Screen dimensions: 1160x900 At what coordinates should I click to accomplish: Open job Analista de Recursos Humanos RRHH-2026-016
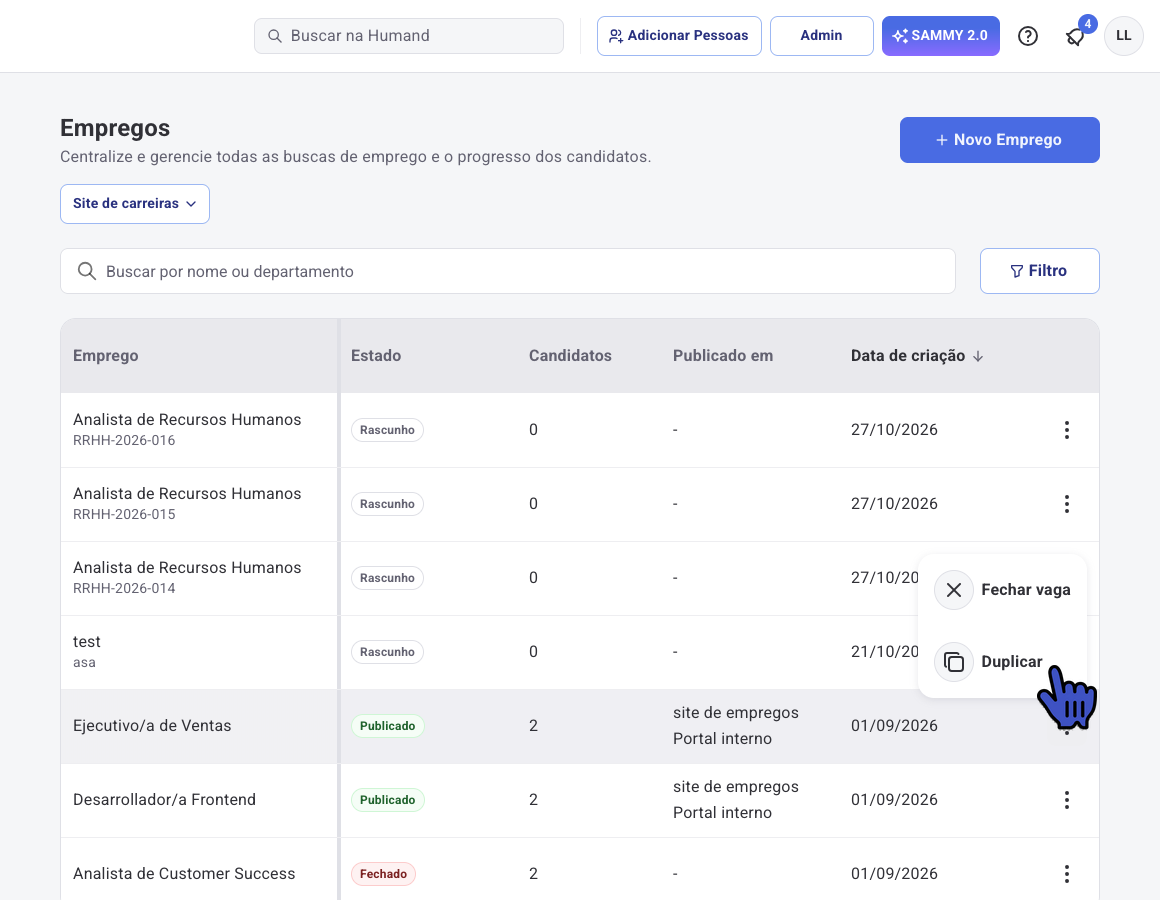coord(187,419)
